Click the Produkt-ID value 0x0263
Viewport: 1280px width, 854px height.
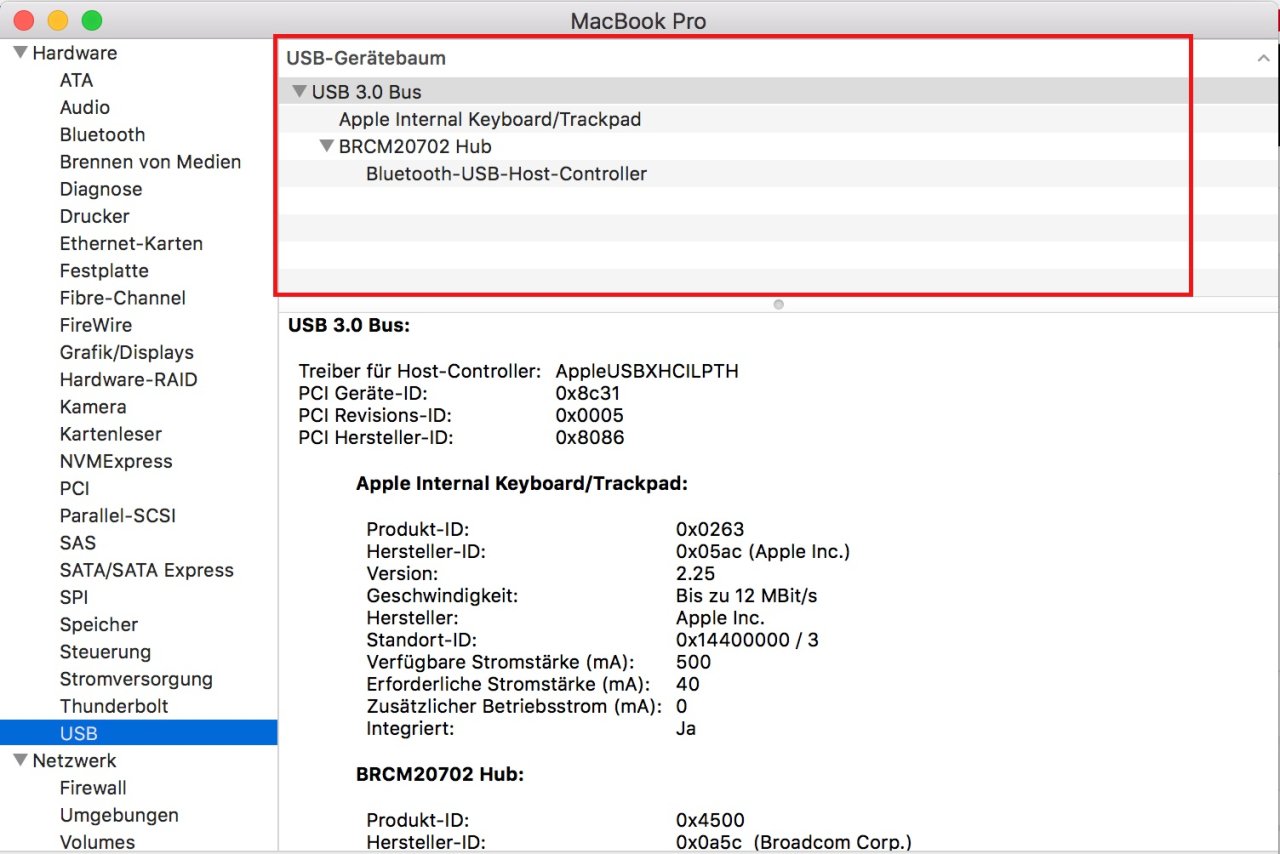[x=710, y=530]
